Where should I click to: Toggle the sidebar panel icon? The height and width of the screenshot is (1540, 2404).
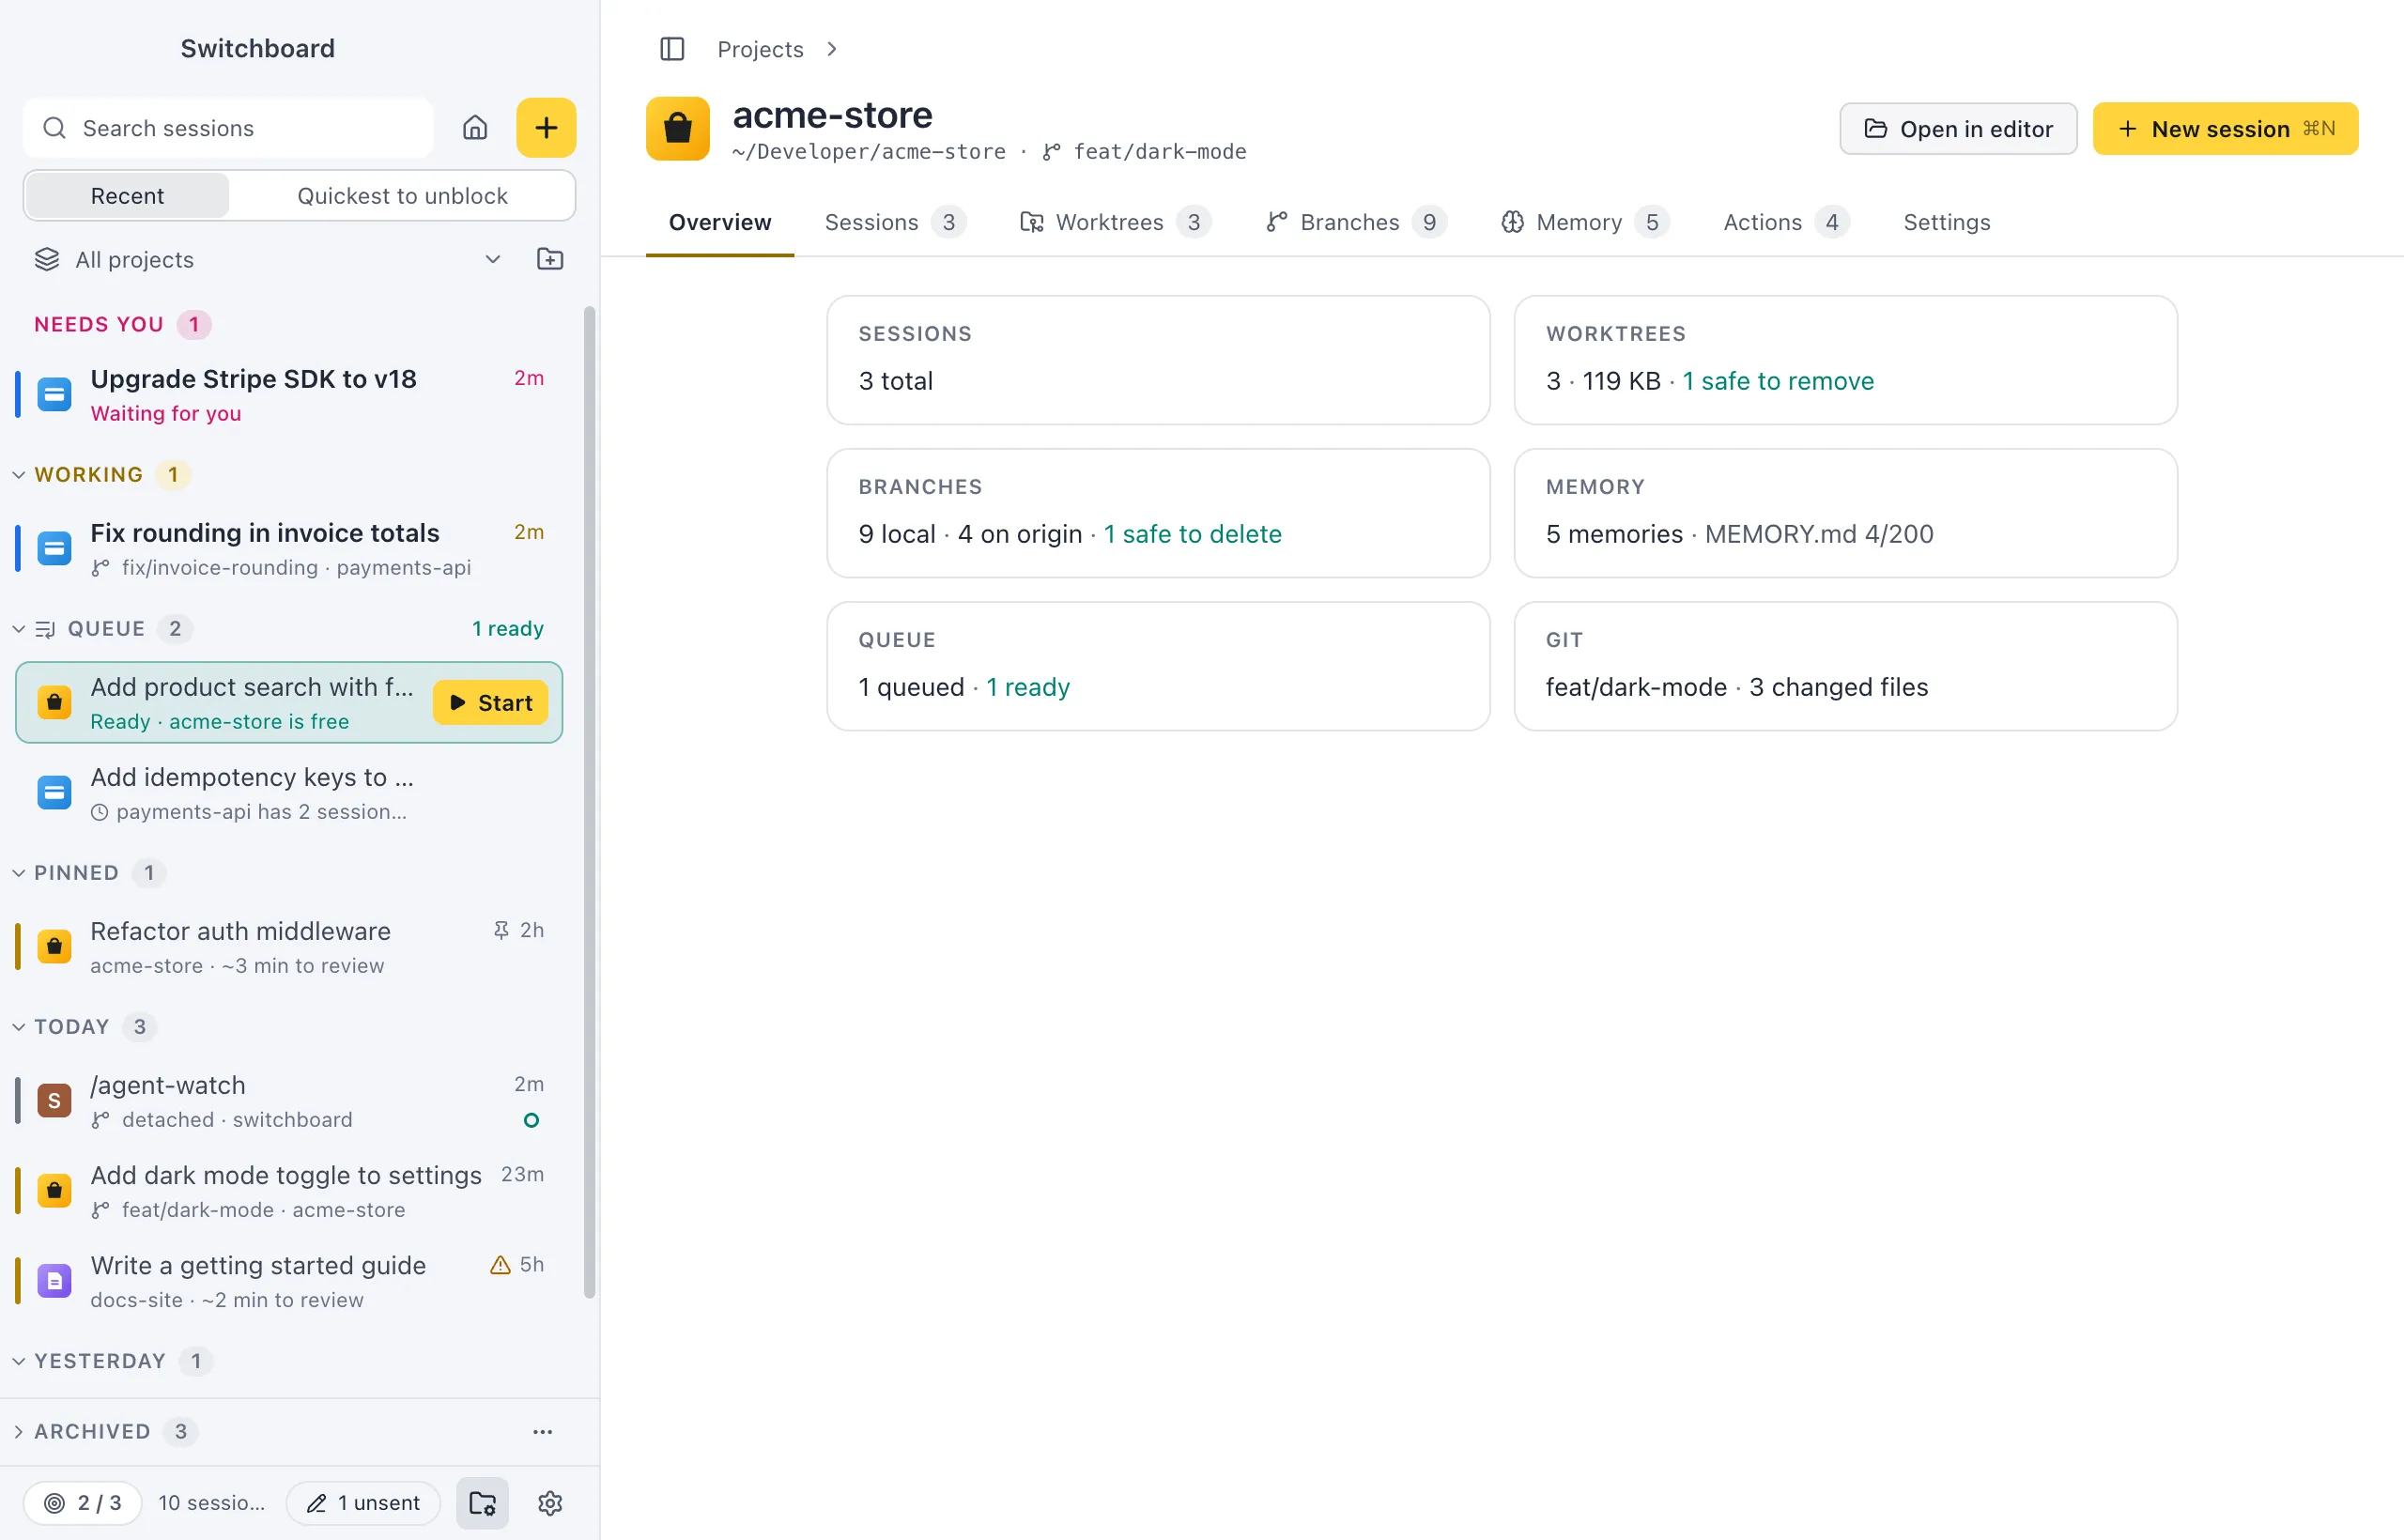point(672,49)
